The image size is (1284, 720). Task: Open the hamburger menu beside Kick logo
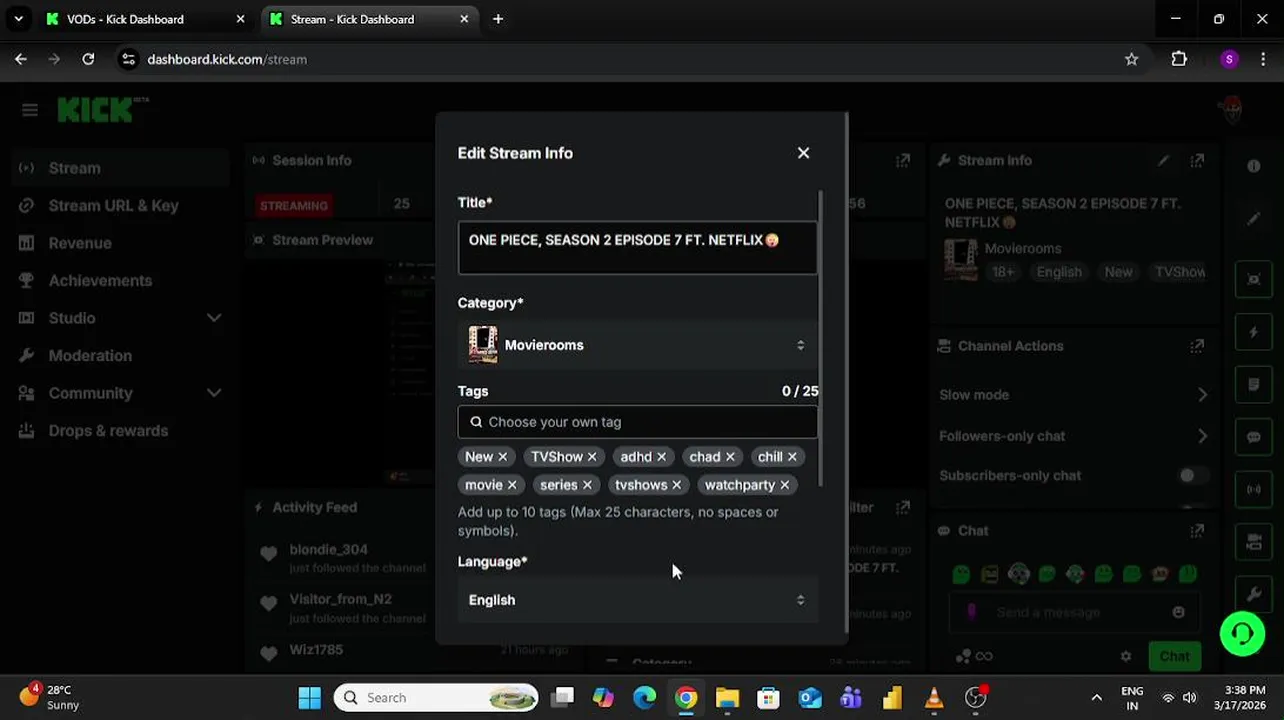pos(30,110)
